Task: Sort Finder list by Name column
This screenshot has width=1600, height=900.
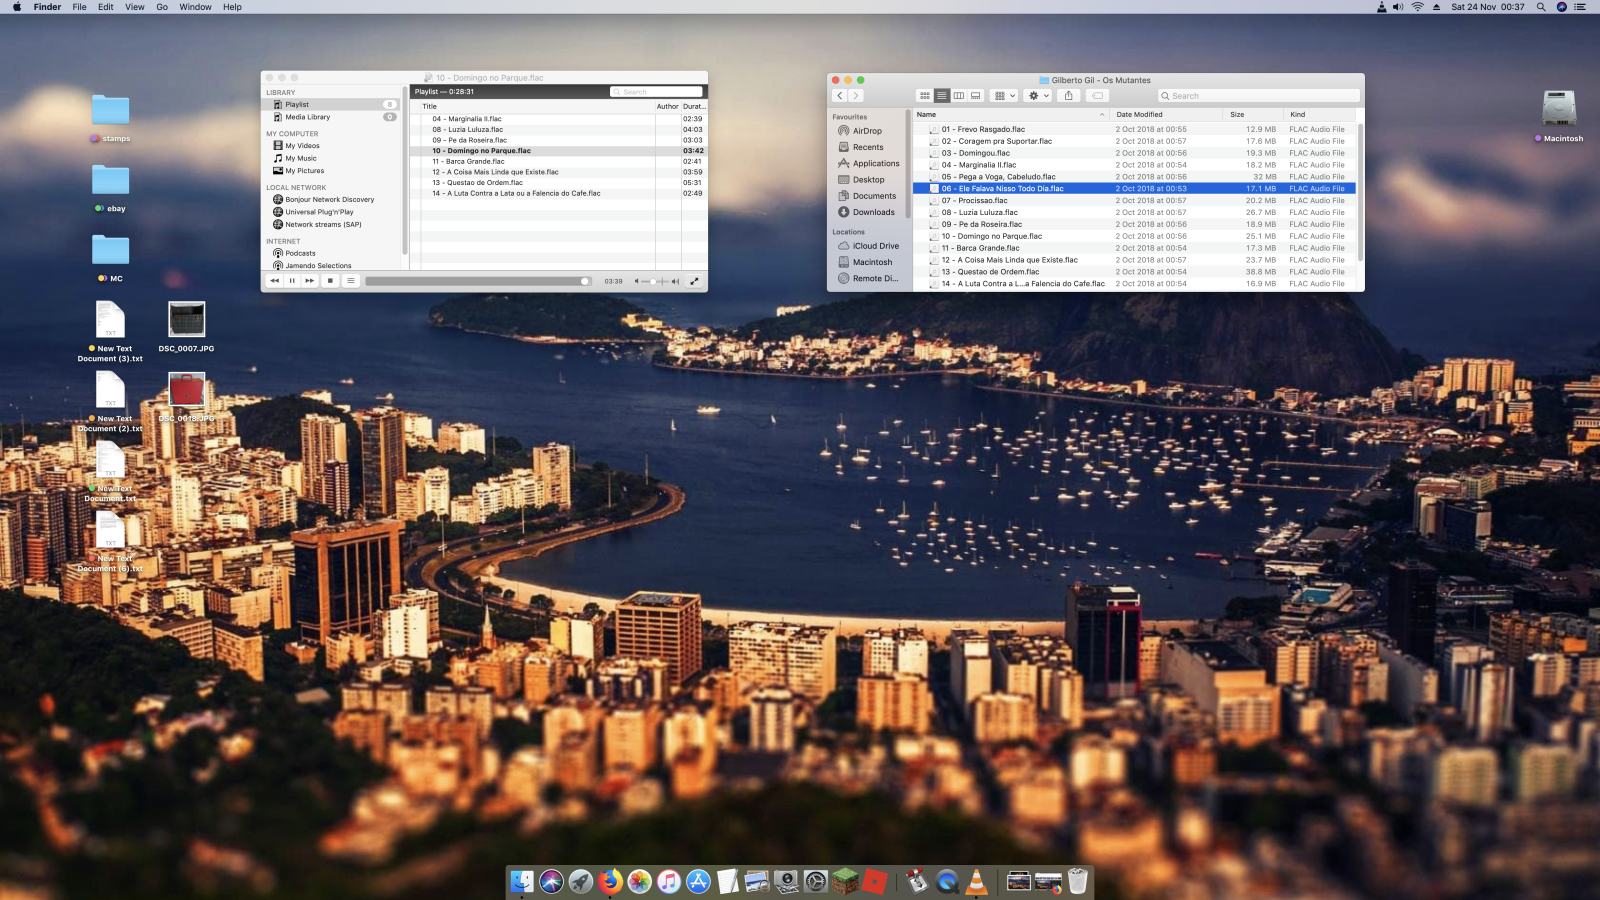Action: coord(1011,114)
